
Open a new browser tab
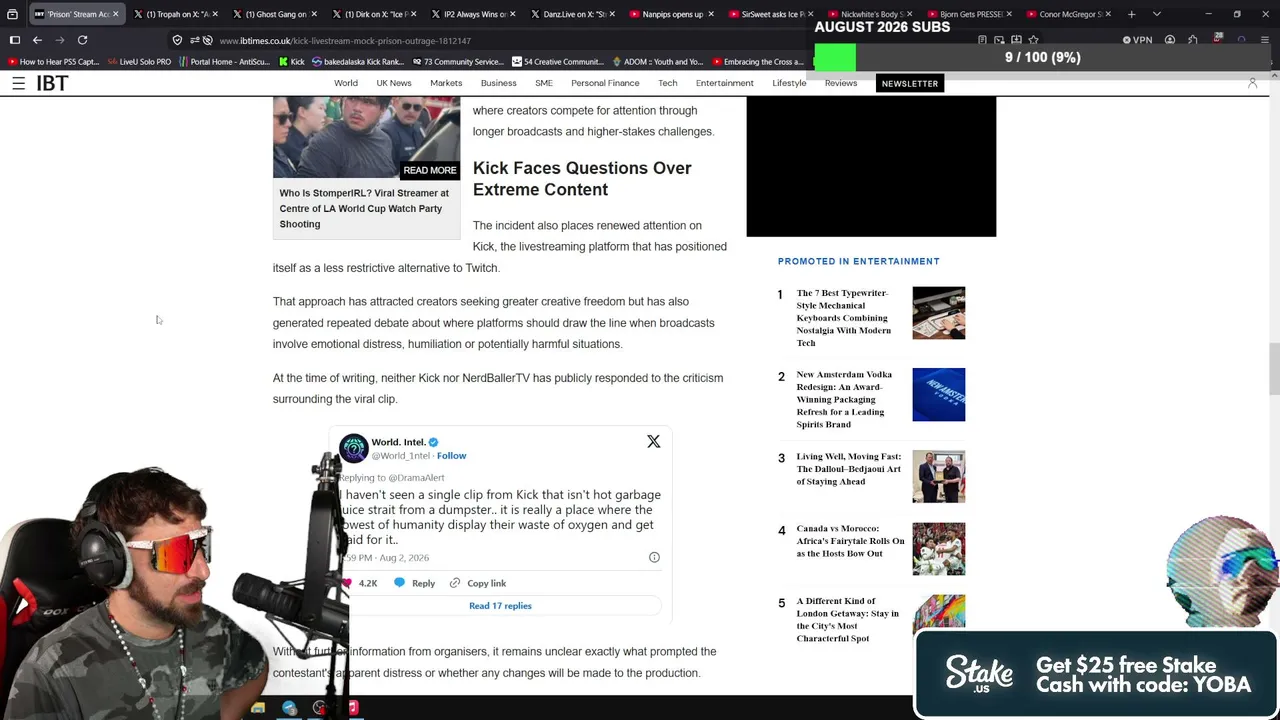coord(1131,14)
